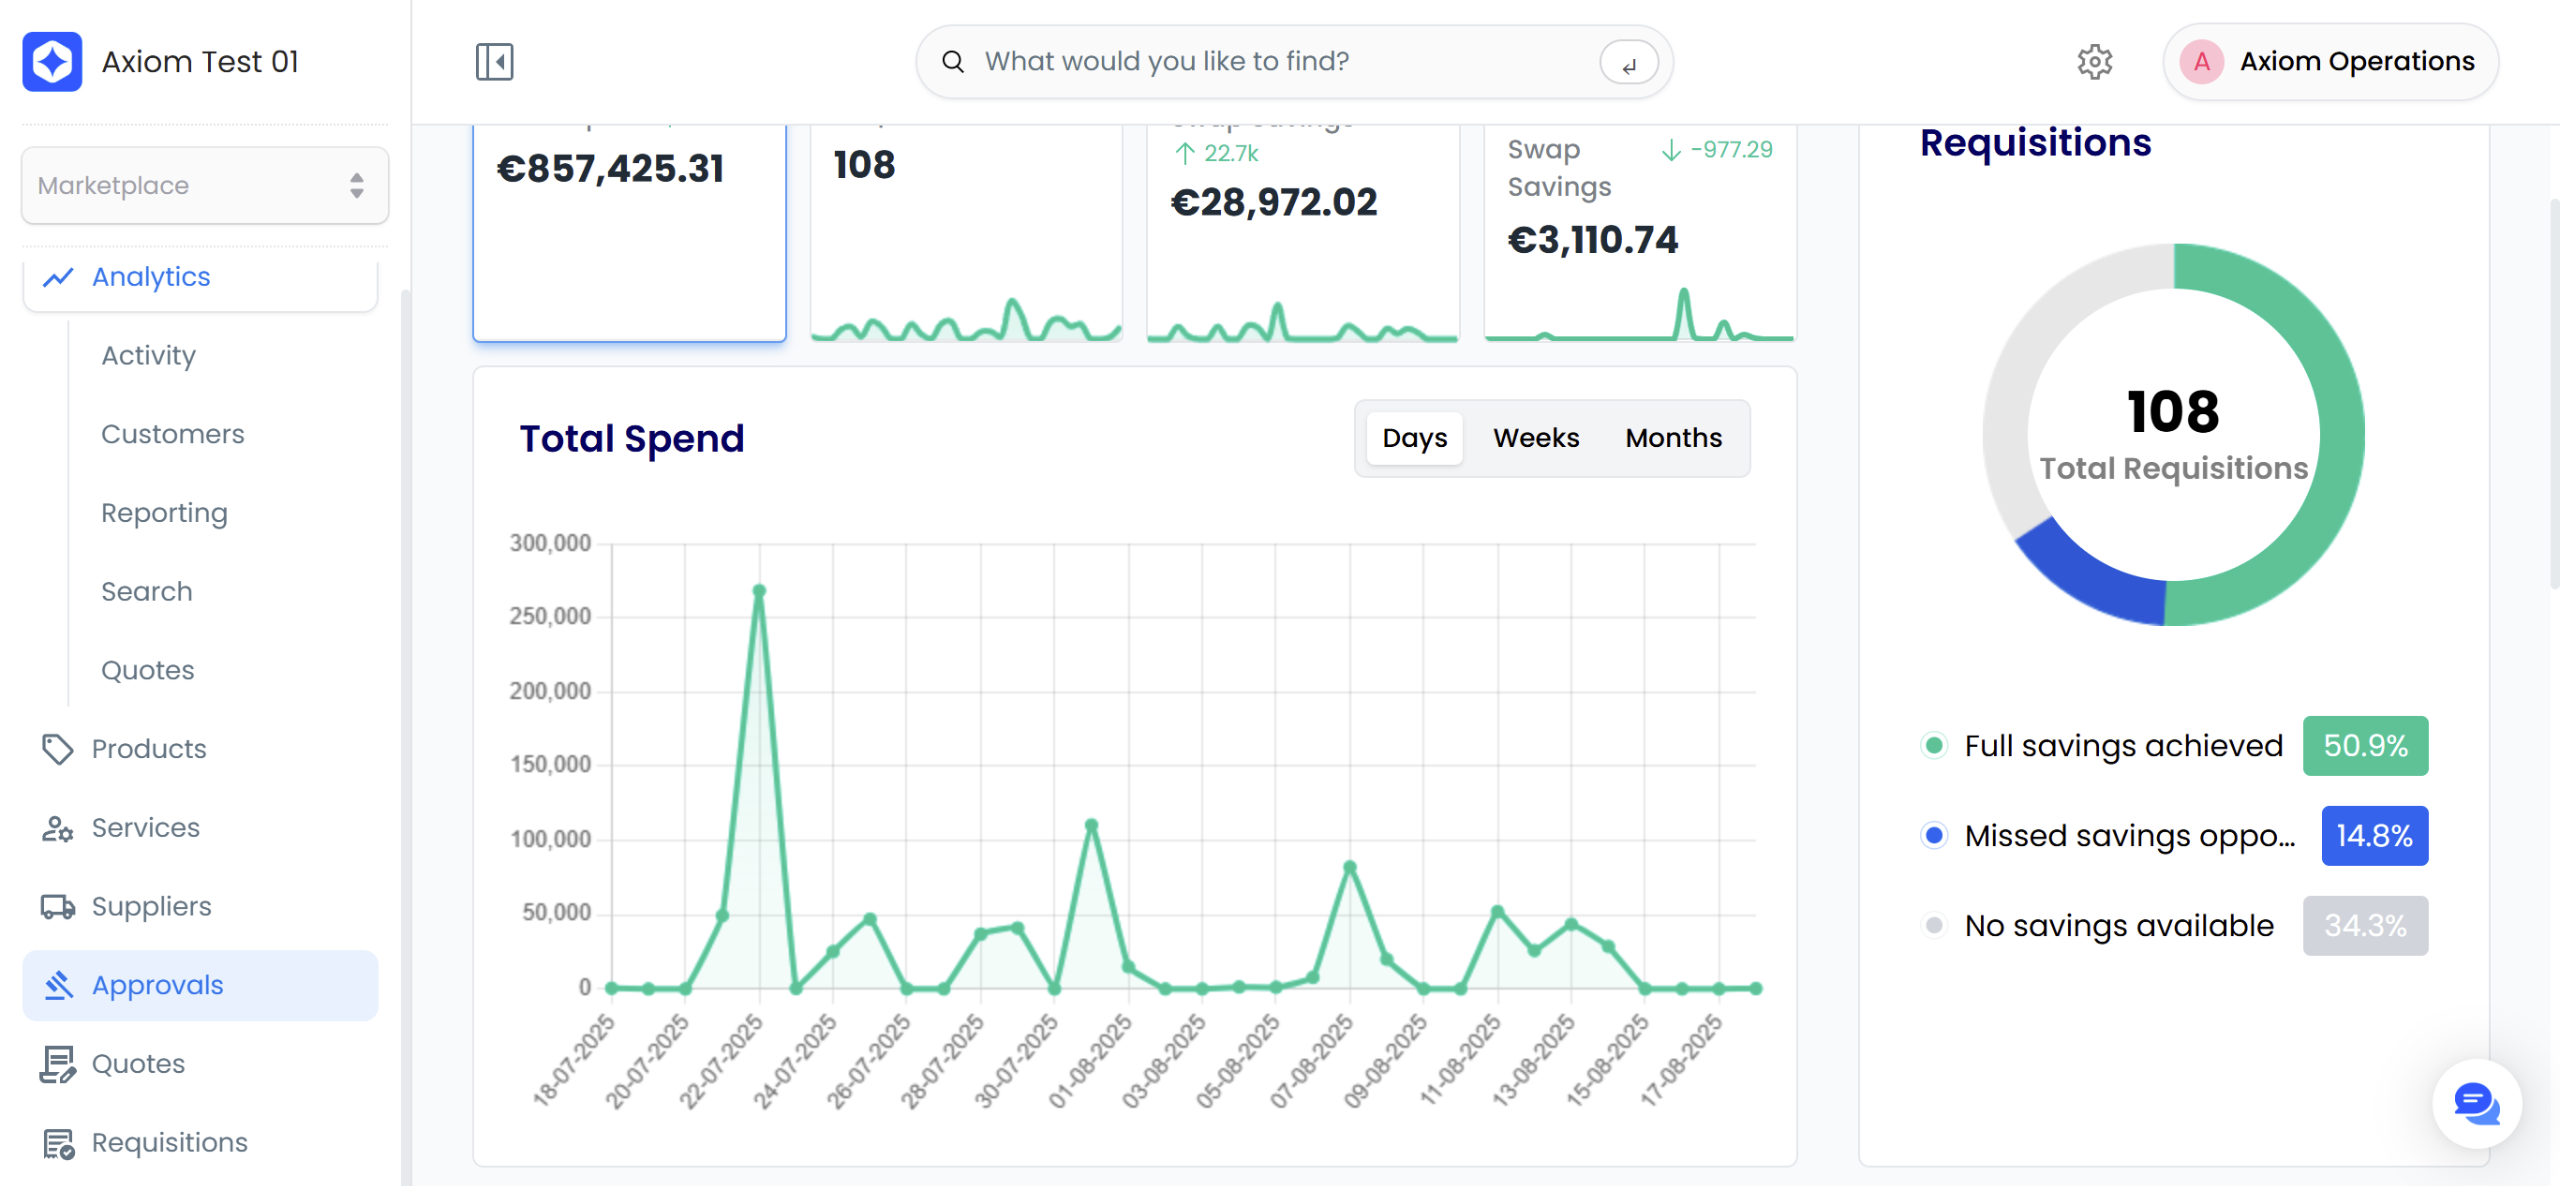Switch chart to Weeks view
This screenshot has width=2560, height=1186.
(1535, 438)
